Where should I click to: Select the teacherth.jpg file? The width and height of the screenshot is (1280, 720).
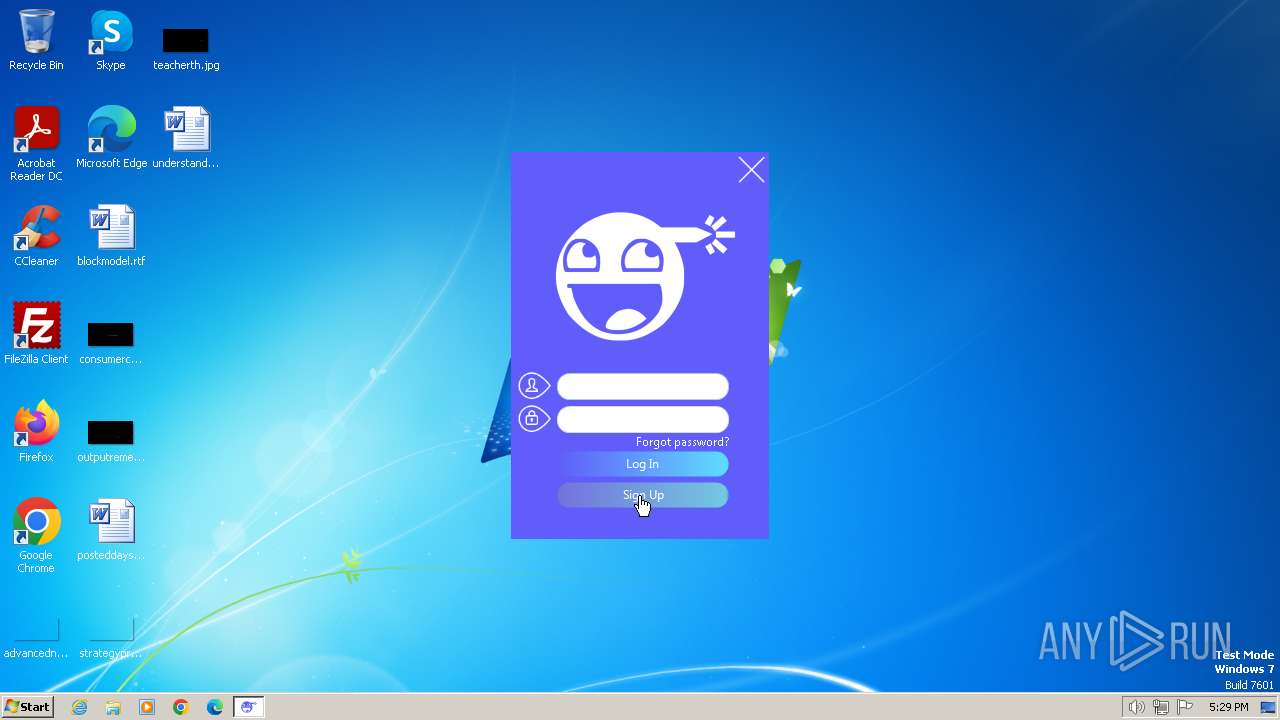[x=186, y=49]
